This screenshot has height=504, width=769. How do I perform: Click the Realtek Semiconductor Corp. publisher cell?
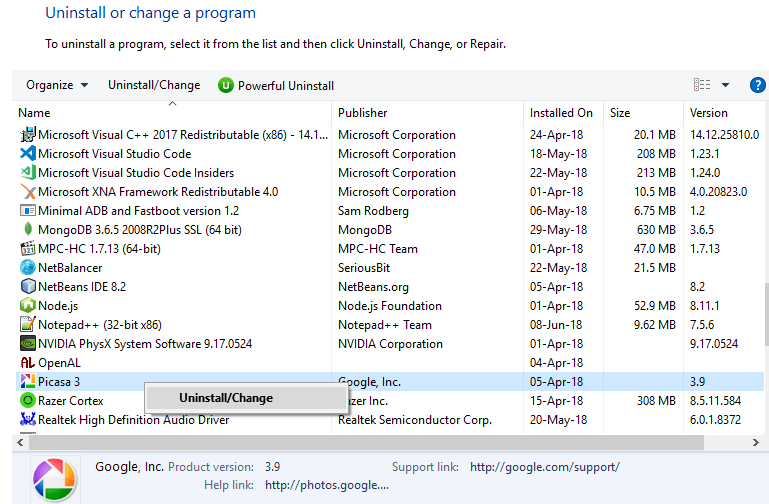(415, 420)
